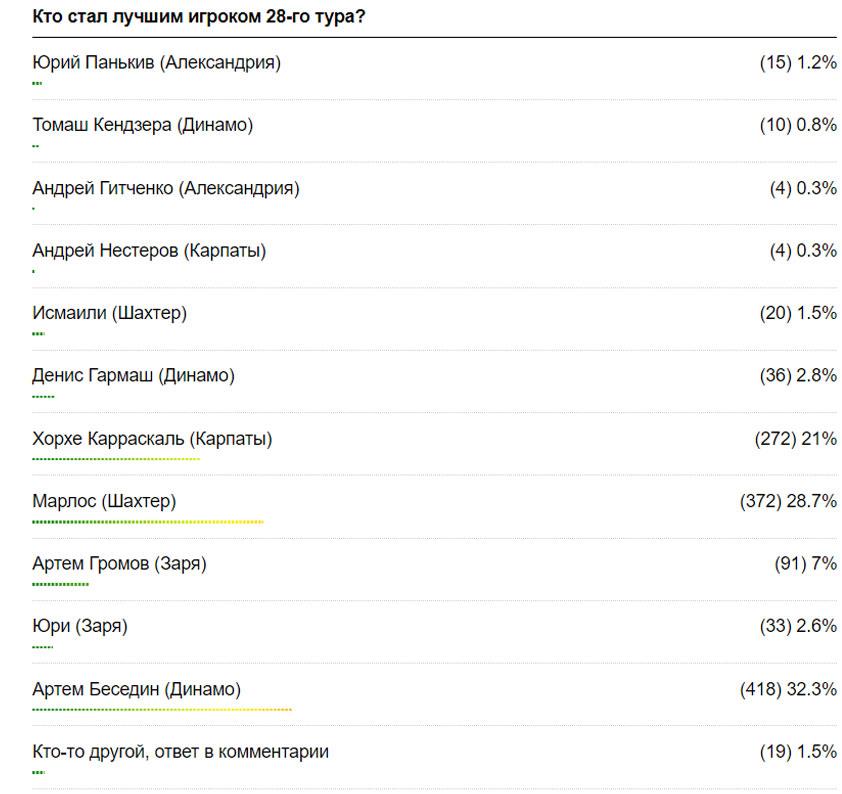Image resolution: width=842 pixels, height=794 pixels.
Task: Choose Хорхе Карраскаль (Карпаты) in the list
Action: point(152,439)
